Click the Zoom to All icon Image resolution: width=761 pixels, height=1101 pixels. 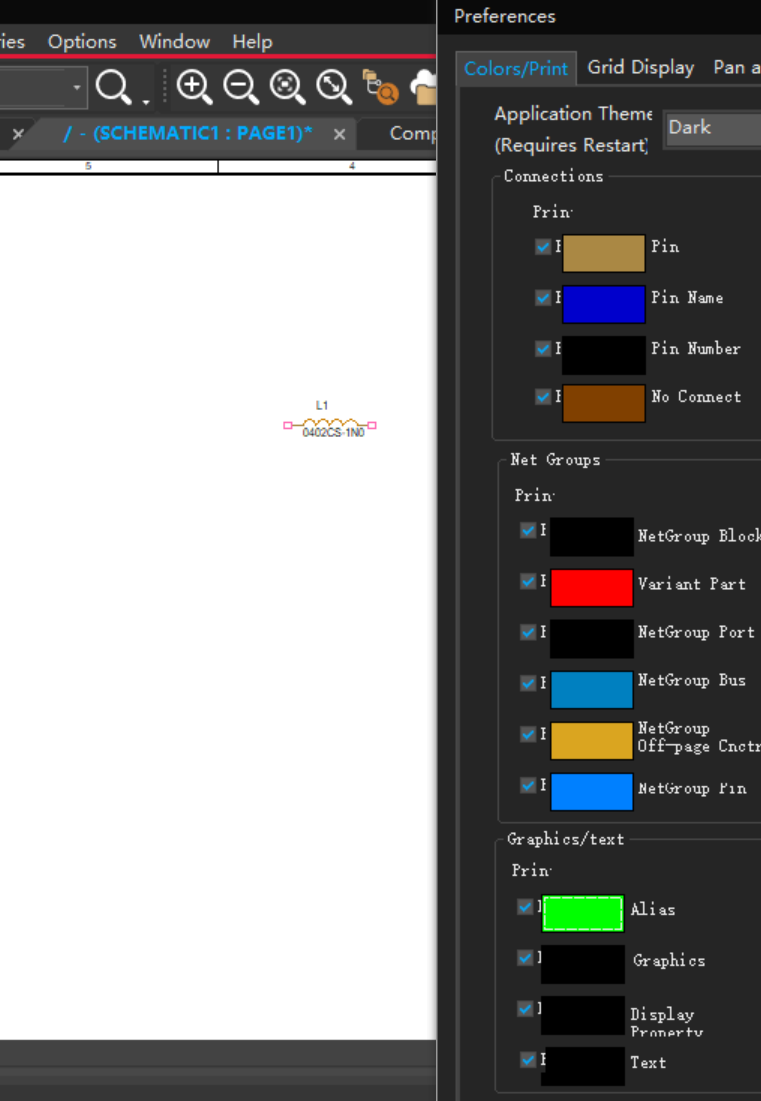tap(333, 88)
